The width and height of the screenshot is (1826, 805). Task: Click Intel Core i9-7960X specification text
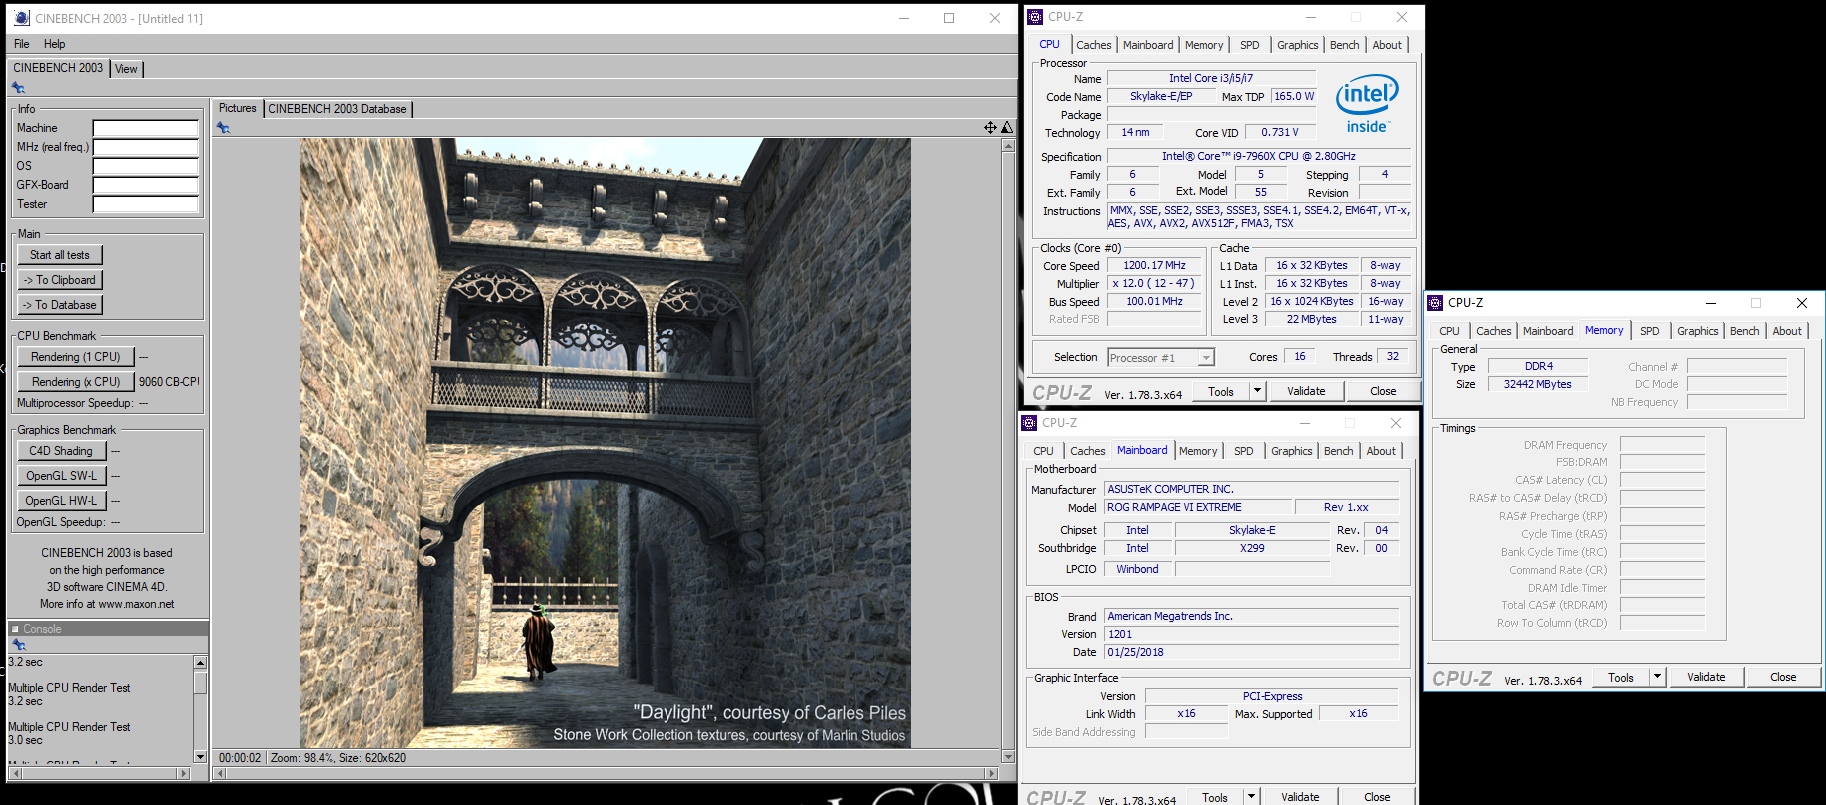pyautogui.click(x=1259, y=156)
